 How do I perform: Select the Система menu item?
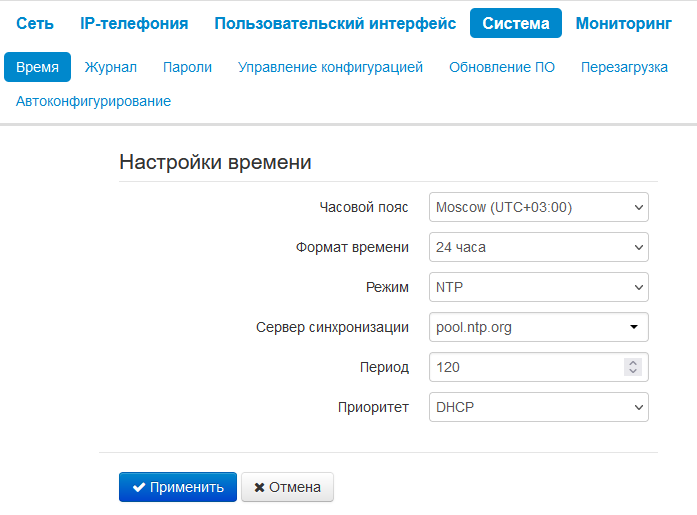tap(516, 23)
